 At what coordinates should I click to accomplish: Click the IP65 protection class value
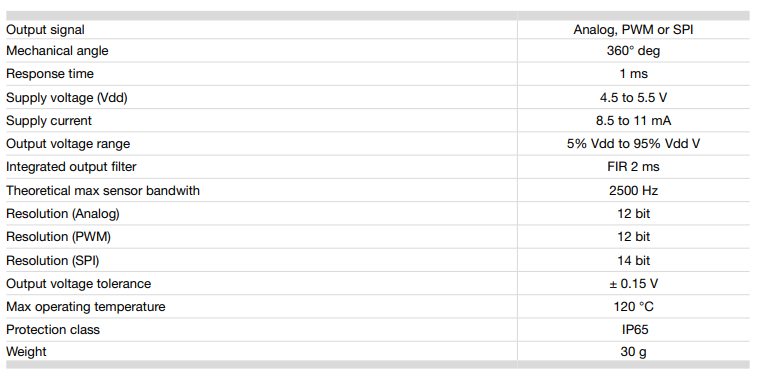pyautogui.click(x=633, y=330)
